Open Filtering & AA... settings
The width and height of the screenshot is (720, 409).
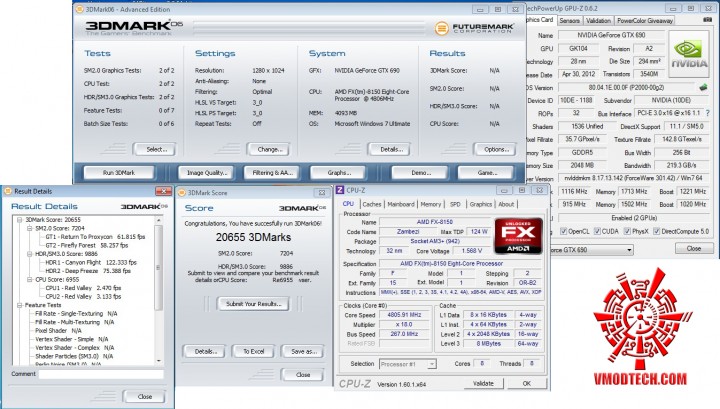272,173
